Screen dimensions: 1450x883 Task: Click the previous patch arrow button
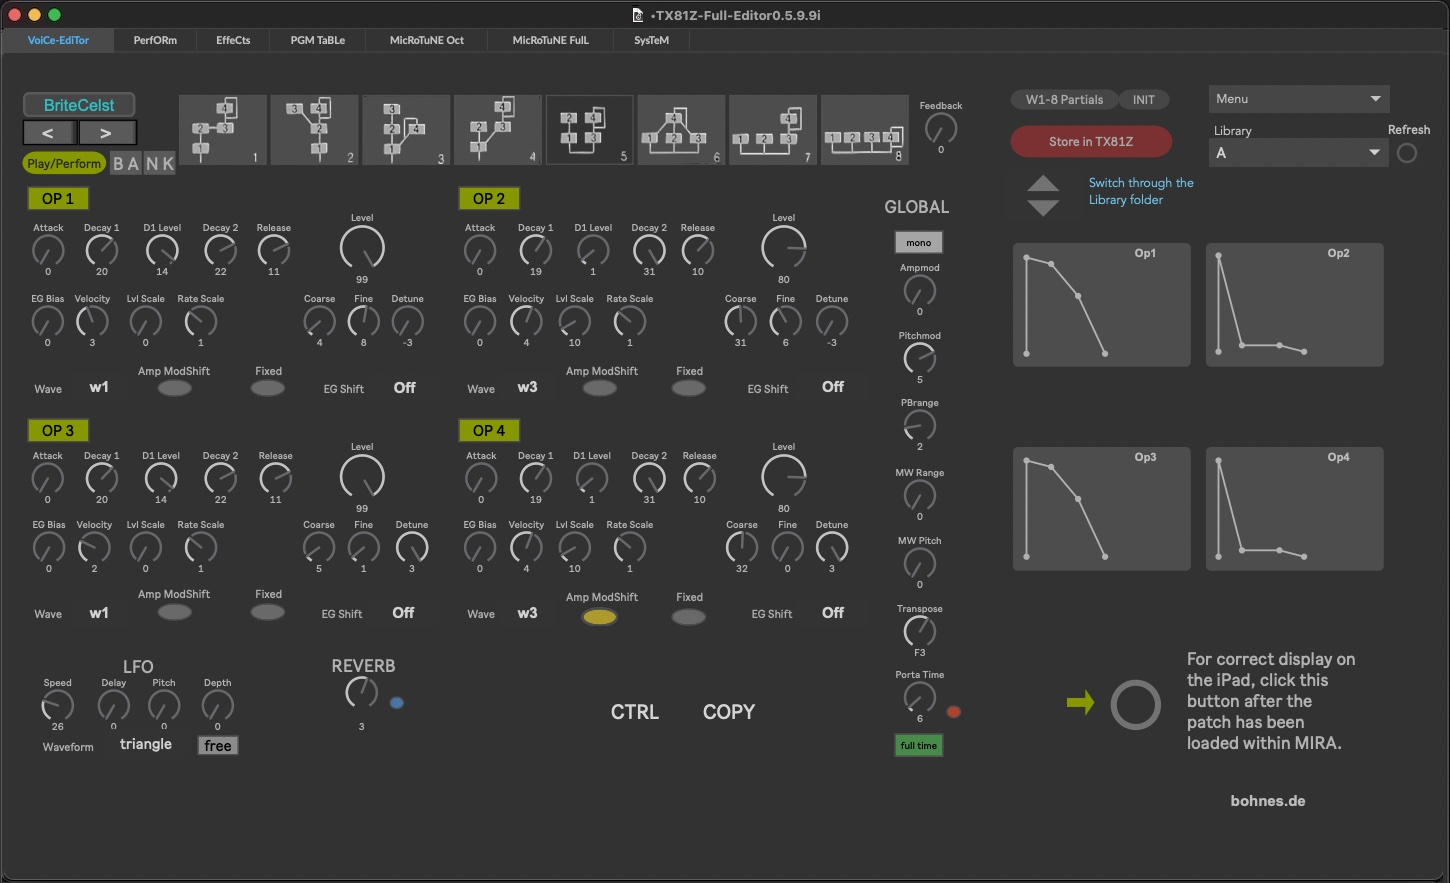pos(48,133)
